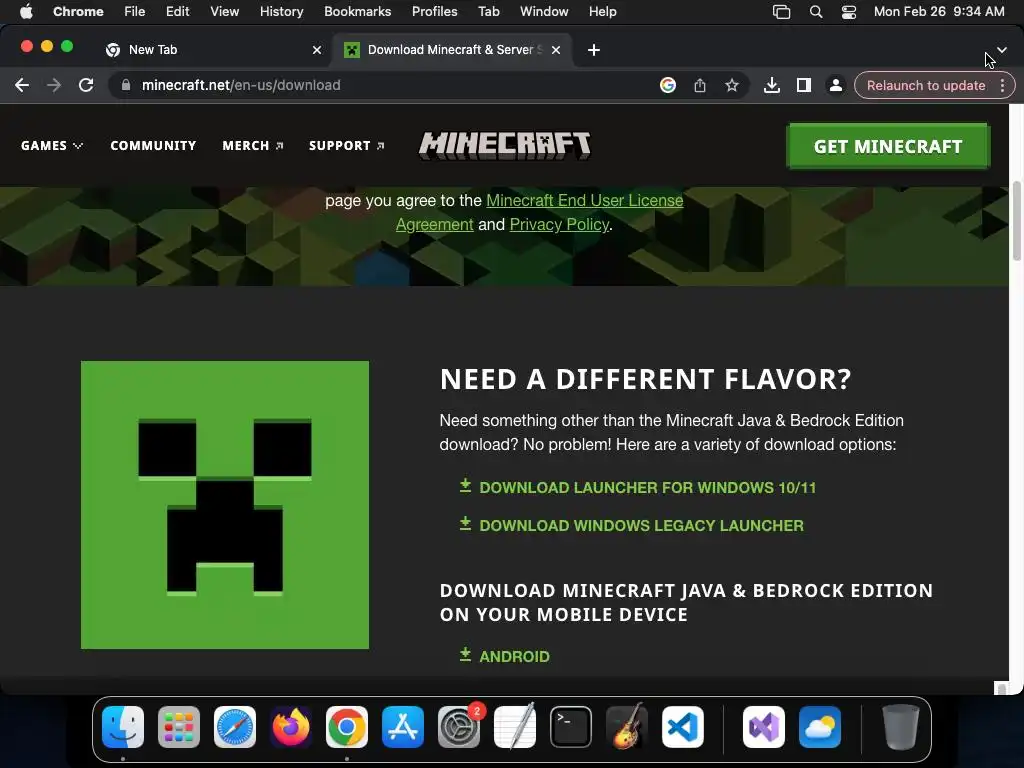Open Visual Studio from the dock
The height and width of the screenshot is (768, 1024).
764,727
